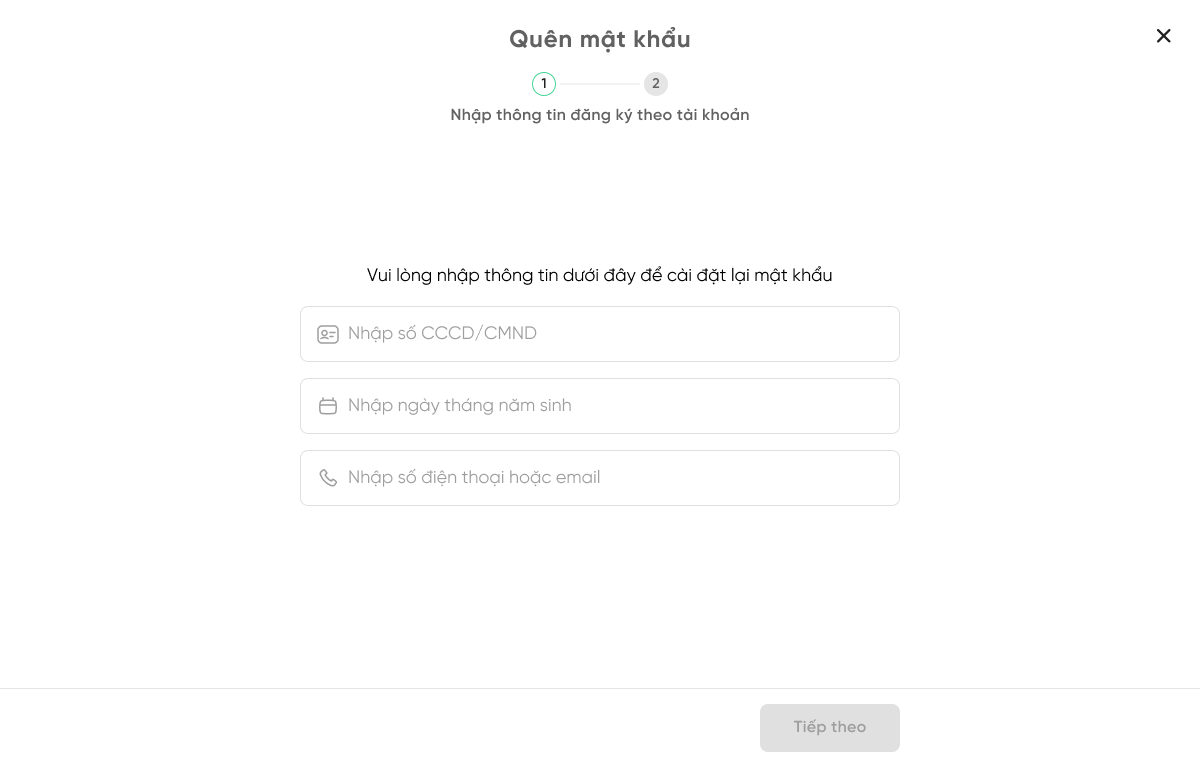Click the phone handset icon
The image size is (1200, 768).
(328, 478)
